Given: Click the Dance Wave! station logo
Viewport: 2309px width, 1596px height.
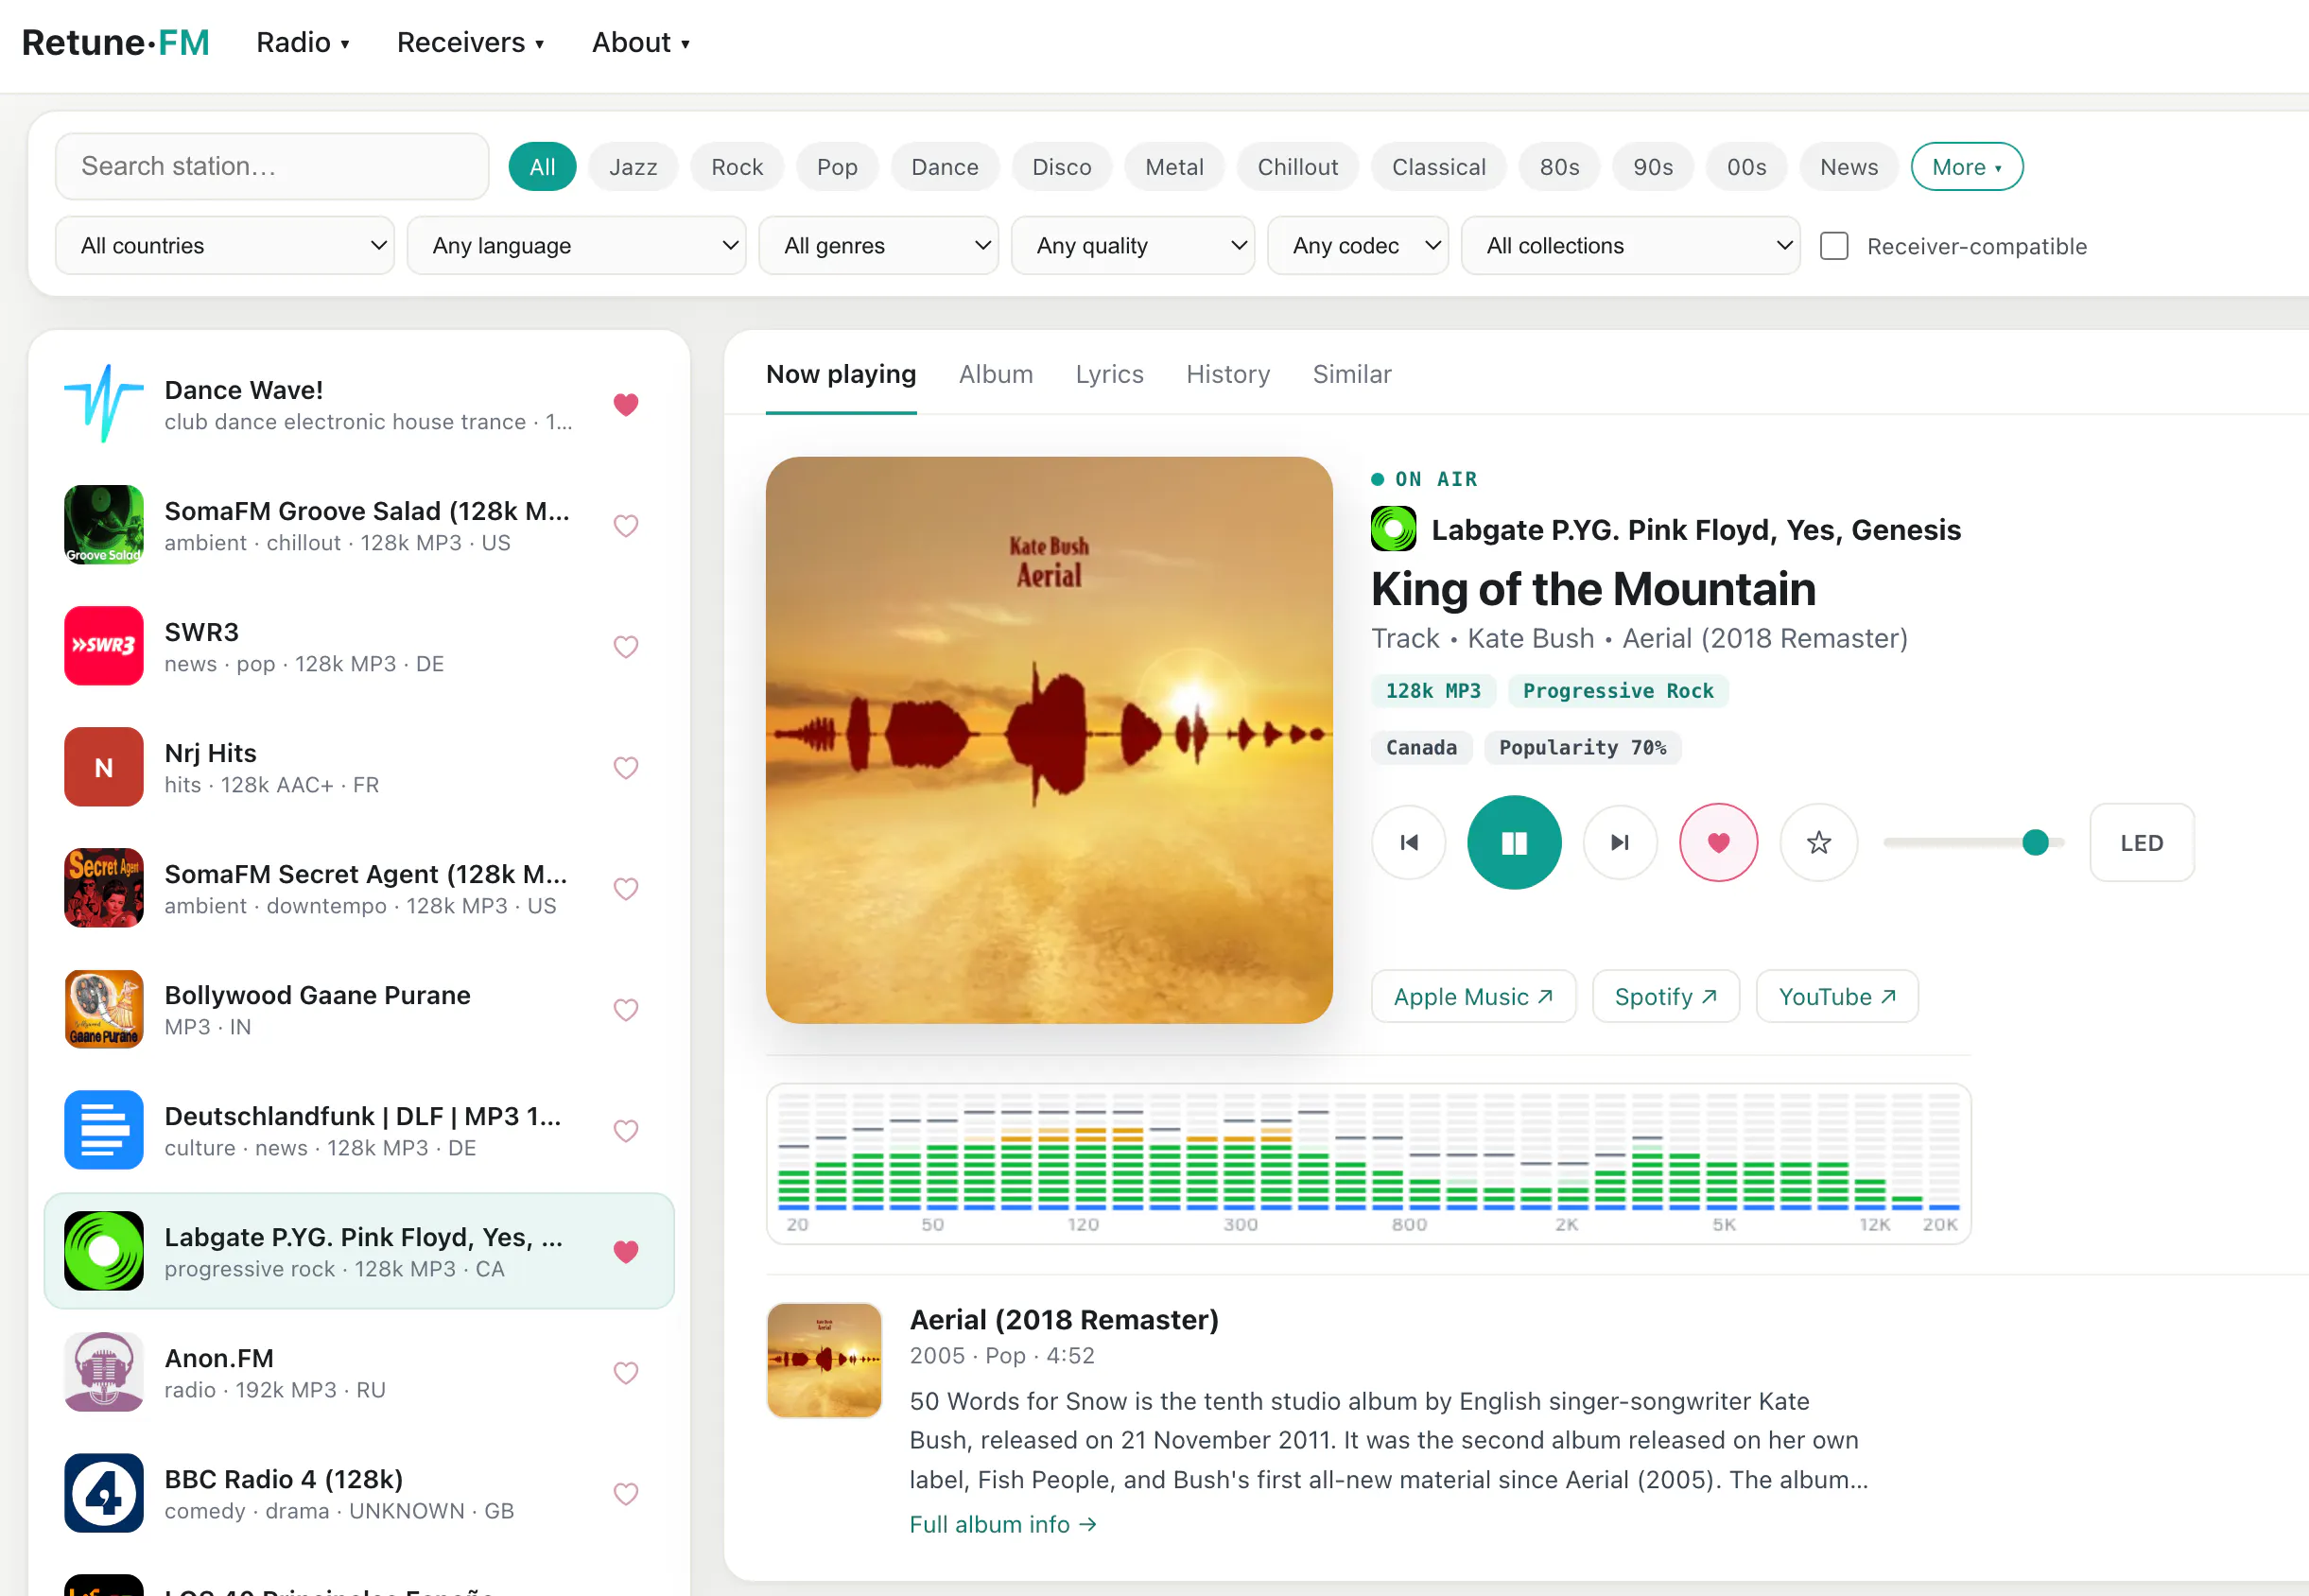Looking at the screenshot, I should pyautogui.click(x=104, y=404).
